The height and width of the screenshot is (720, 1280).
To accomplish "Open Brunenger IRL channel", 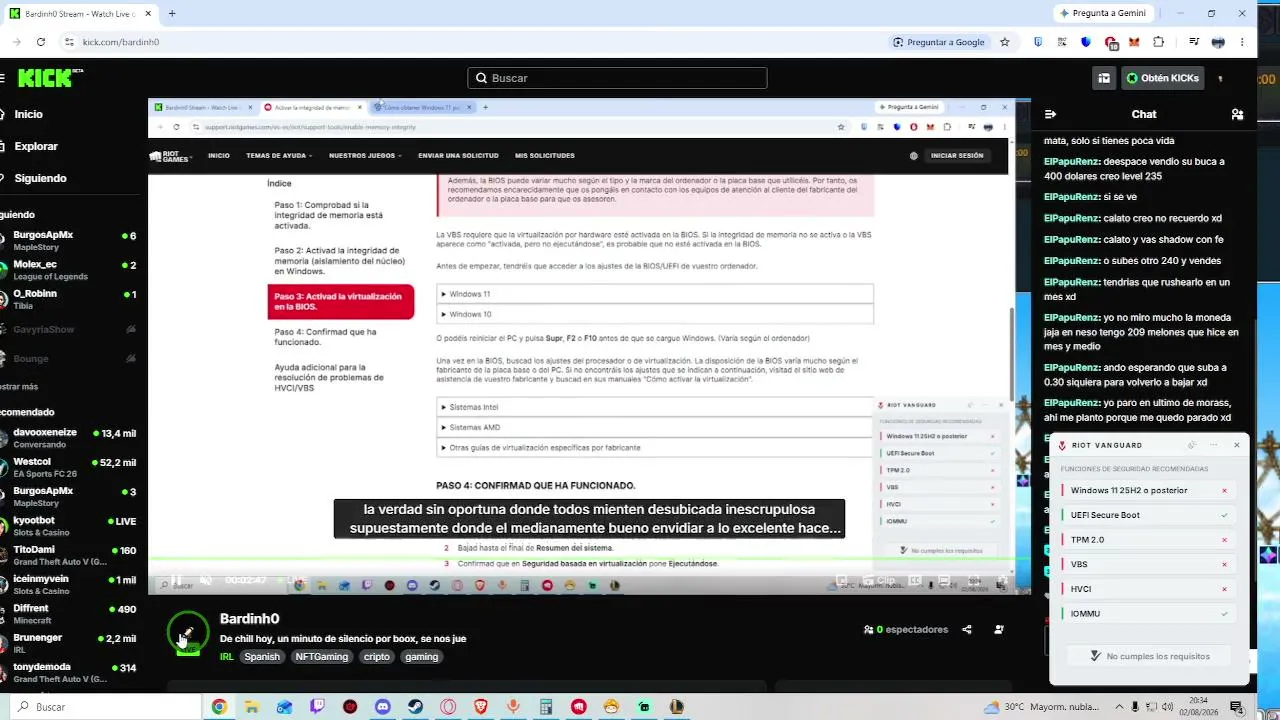I will (70, 643).
